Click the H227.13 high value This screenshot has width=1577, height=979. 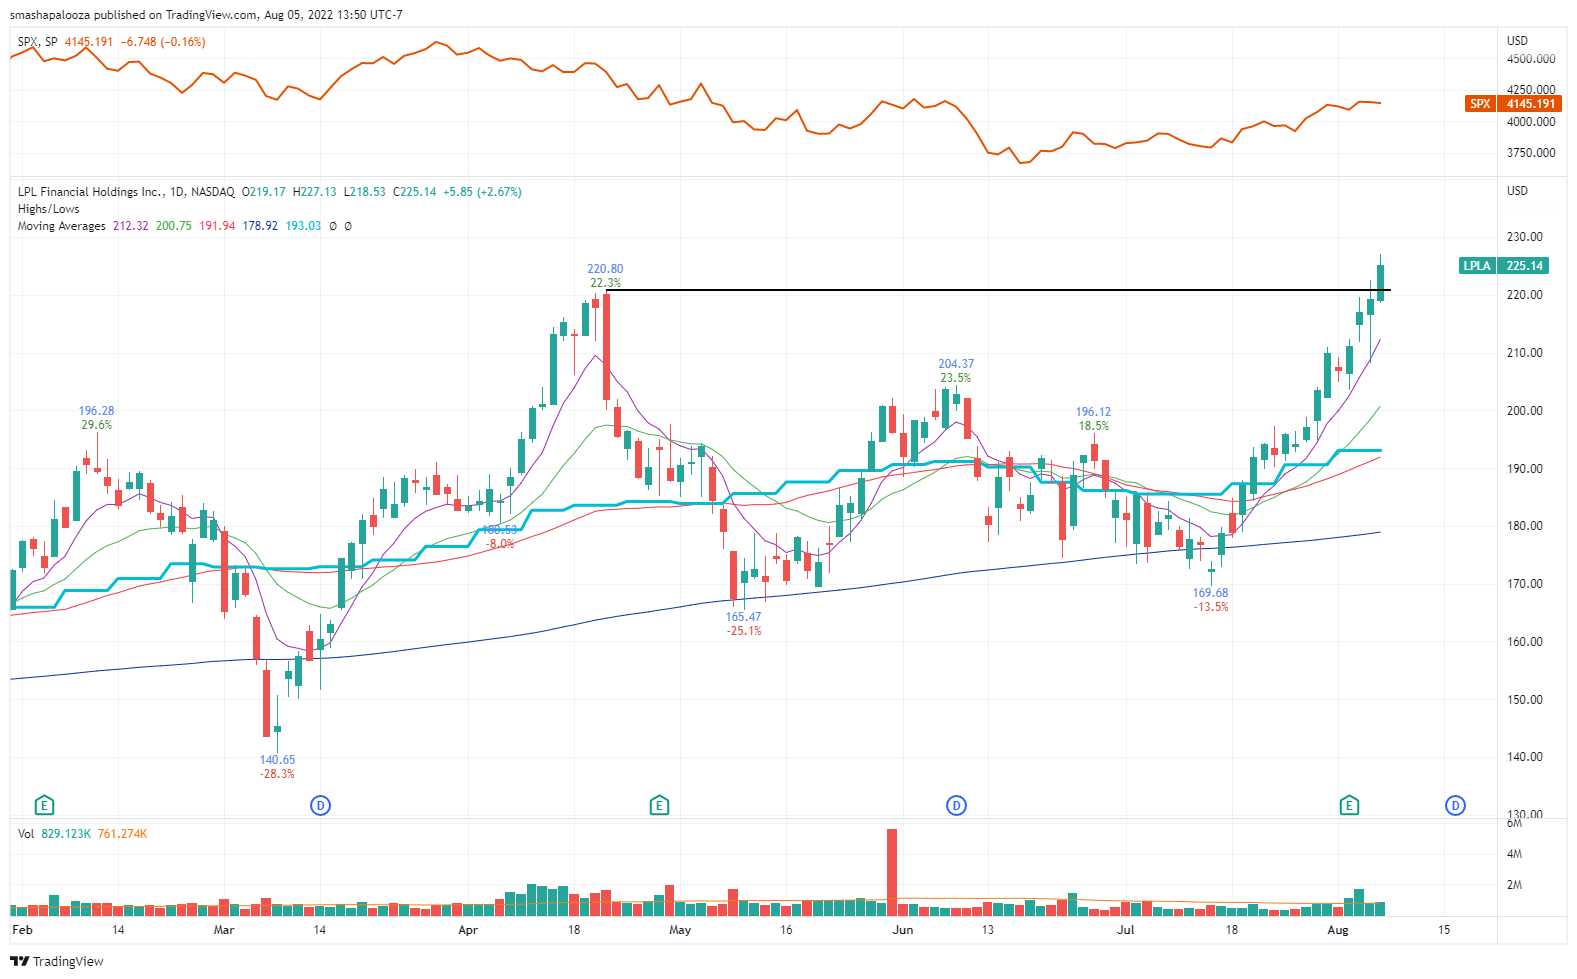point(314,192)
